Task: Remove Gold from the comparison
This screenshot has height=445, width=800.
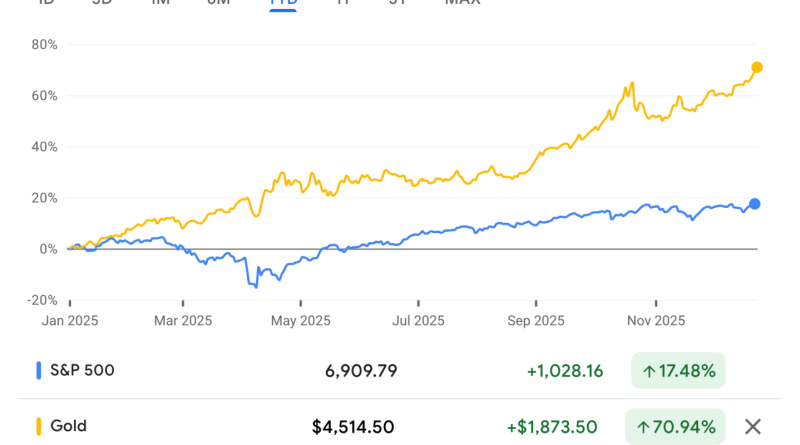Action: tap(753, 427)
